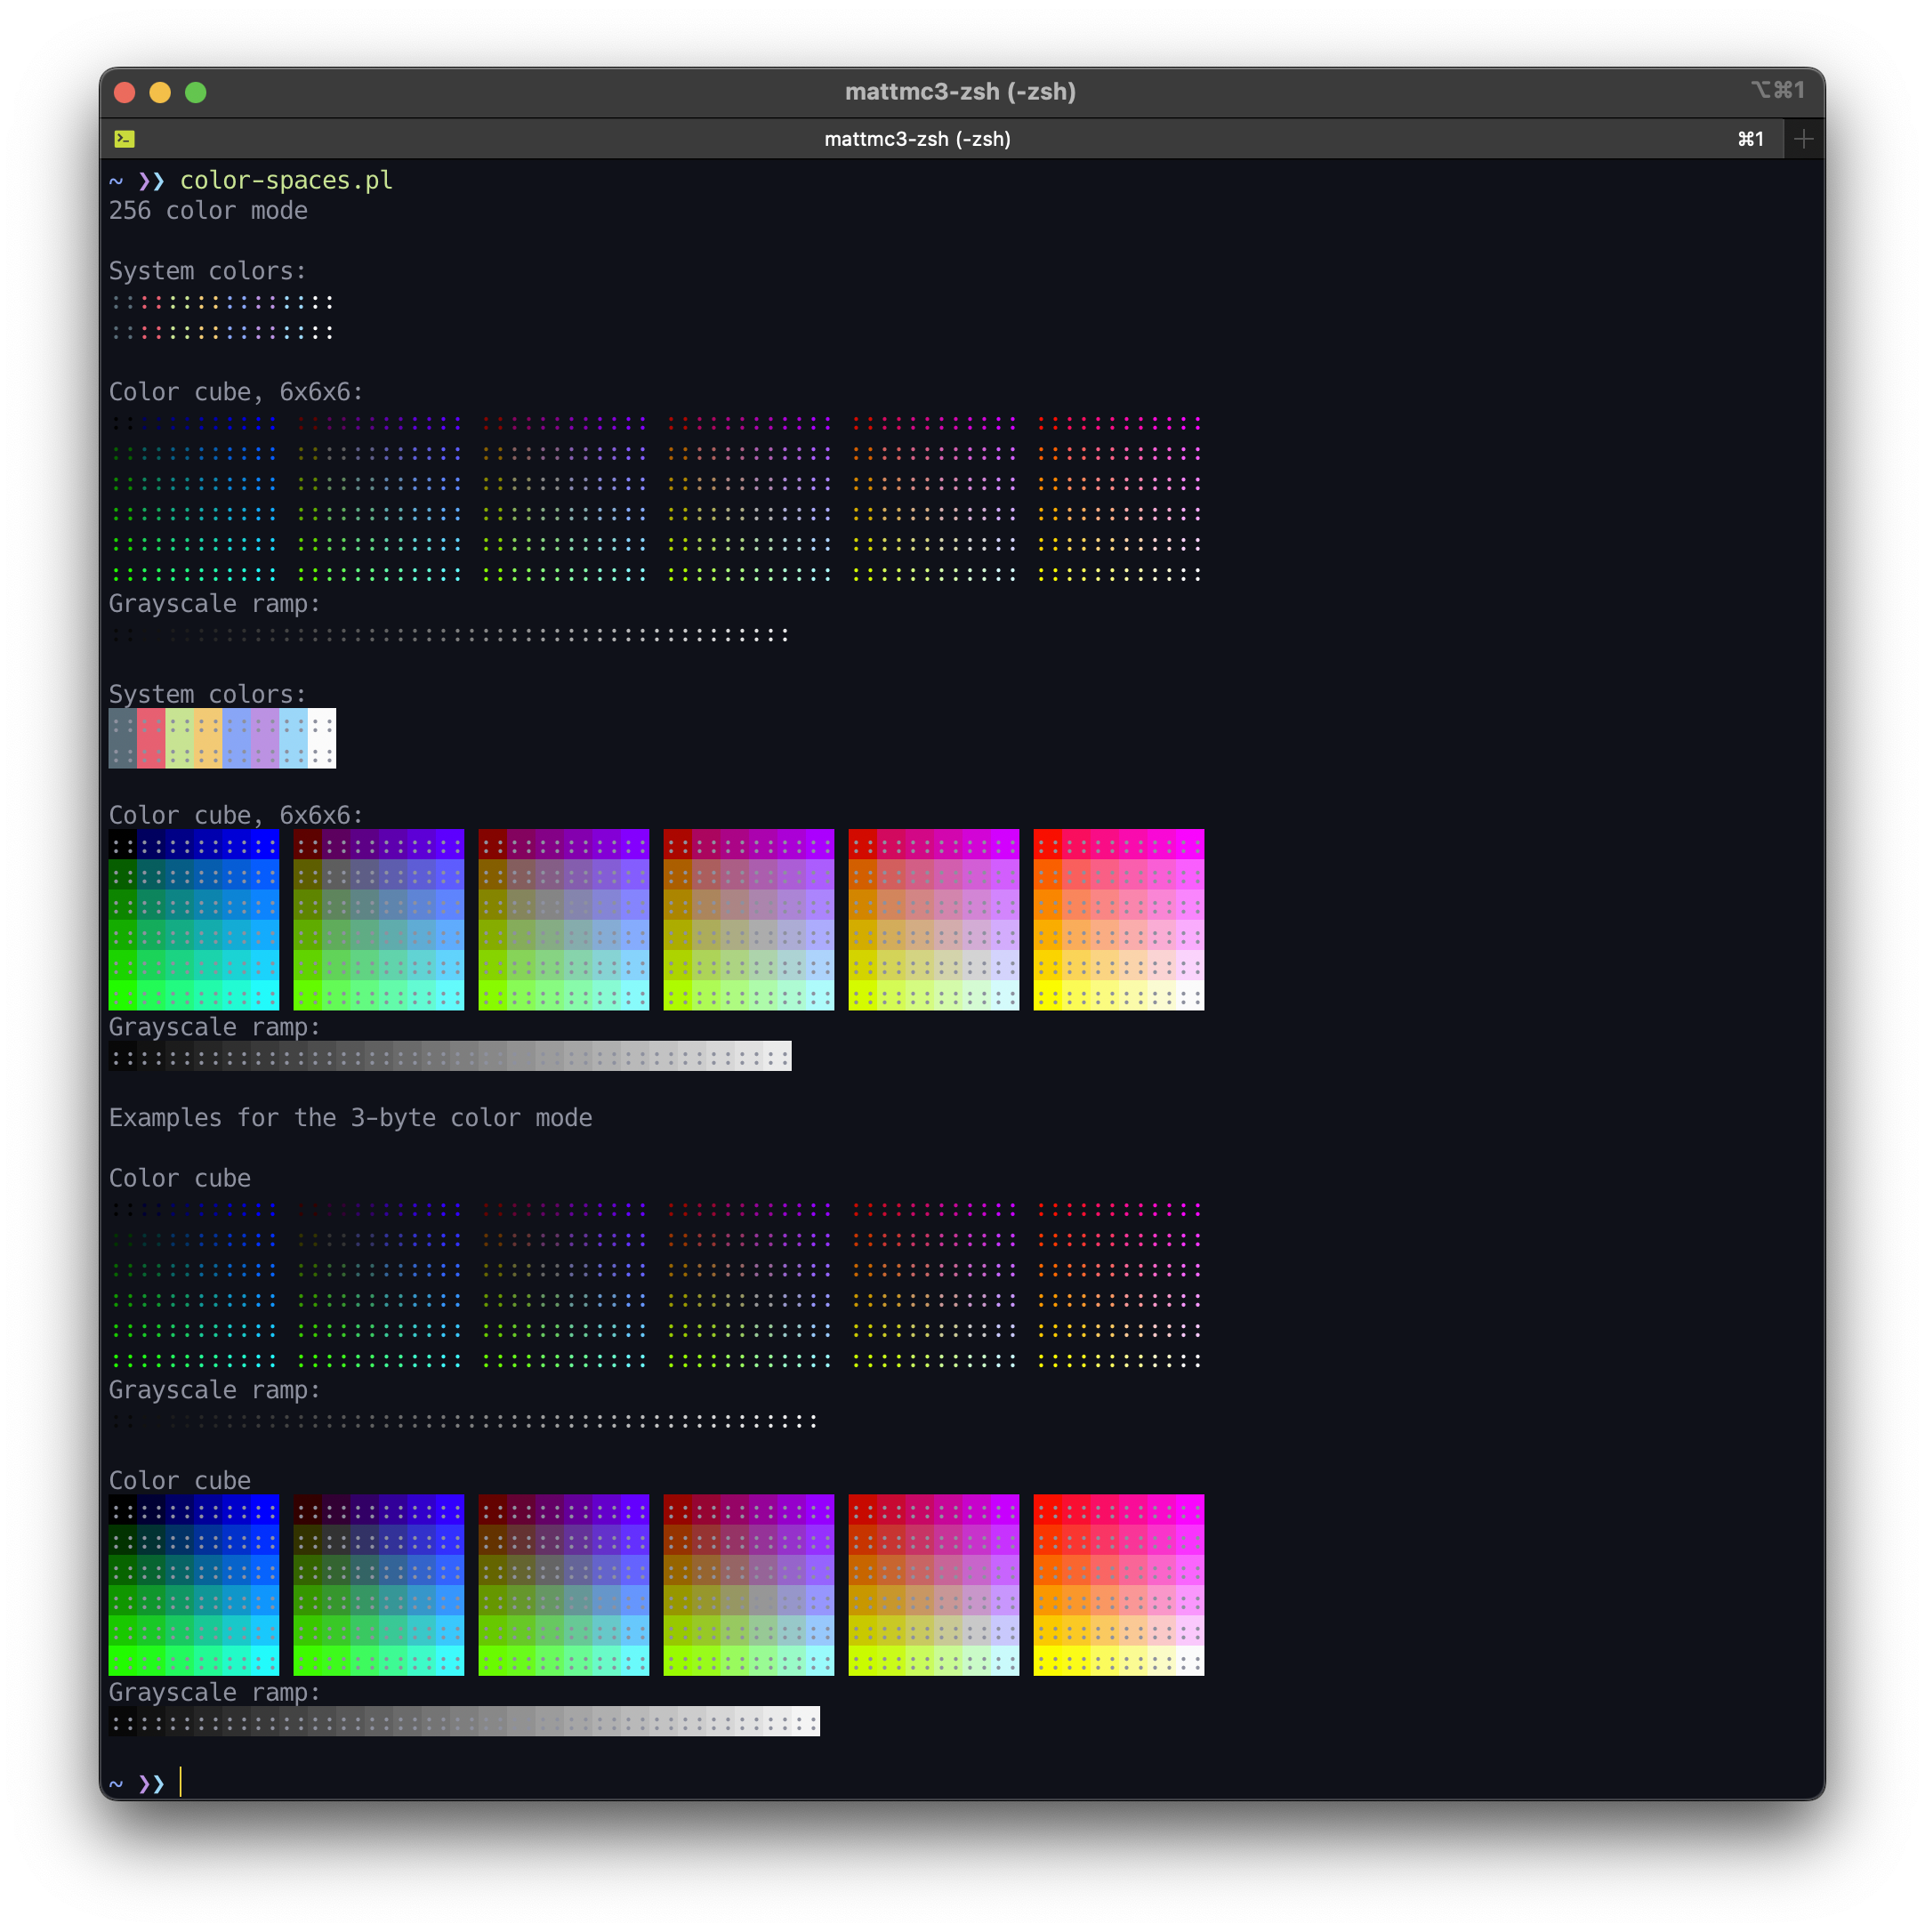Click the yellow-orange system color block

coord(208,738)
